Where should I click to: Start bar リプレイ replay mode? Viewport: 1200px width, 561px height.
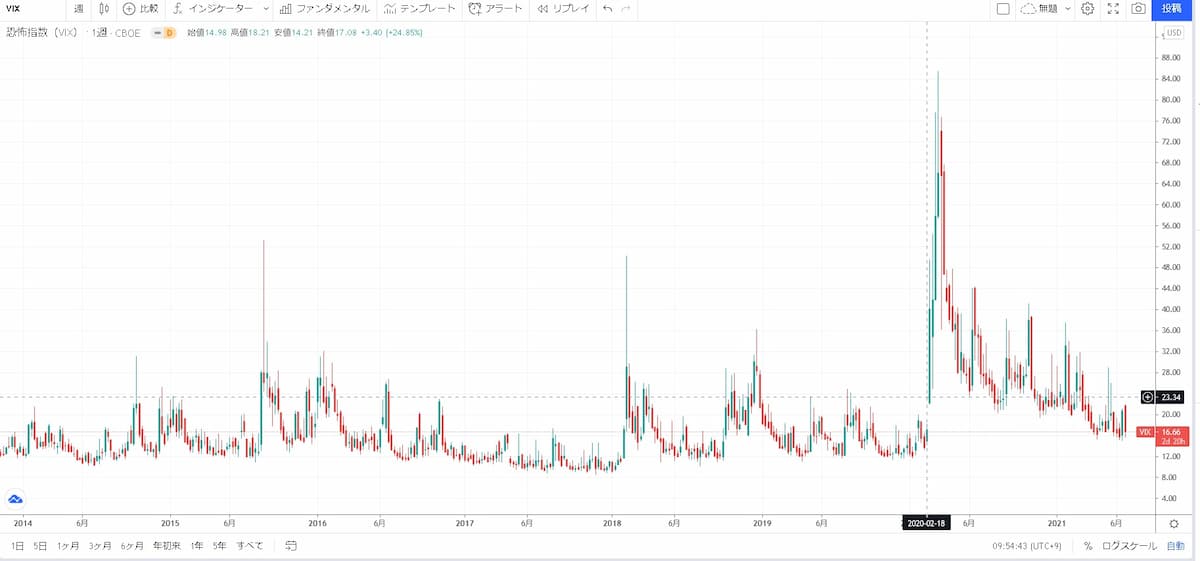[563, 9]
